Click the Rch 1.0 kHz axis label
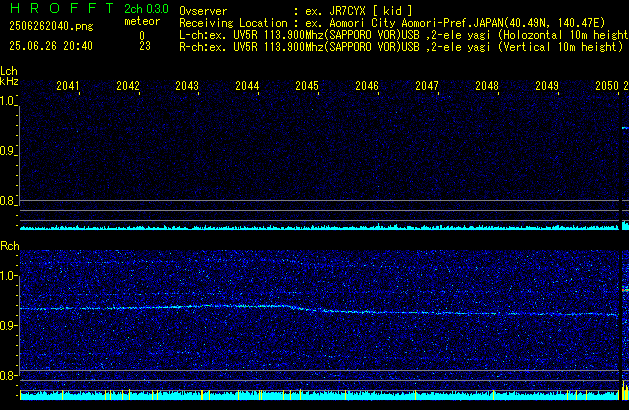 pos(7,276)
